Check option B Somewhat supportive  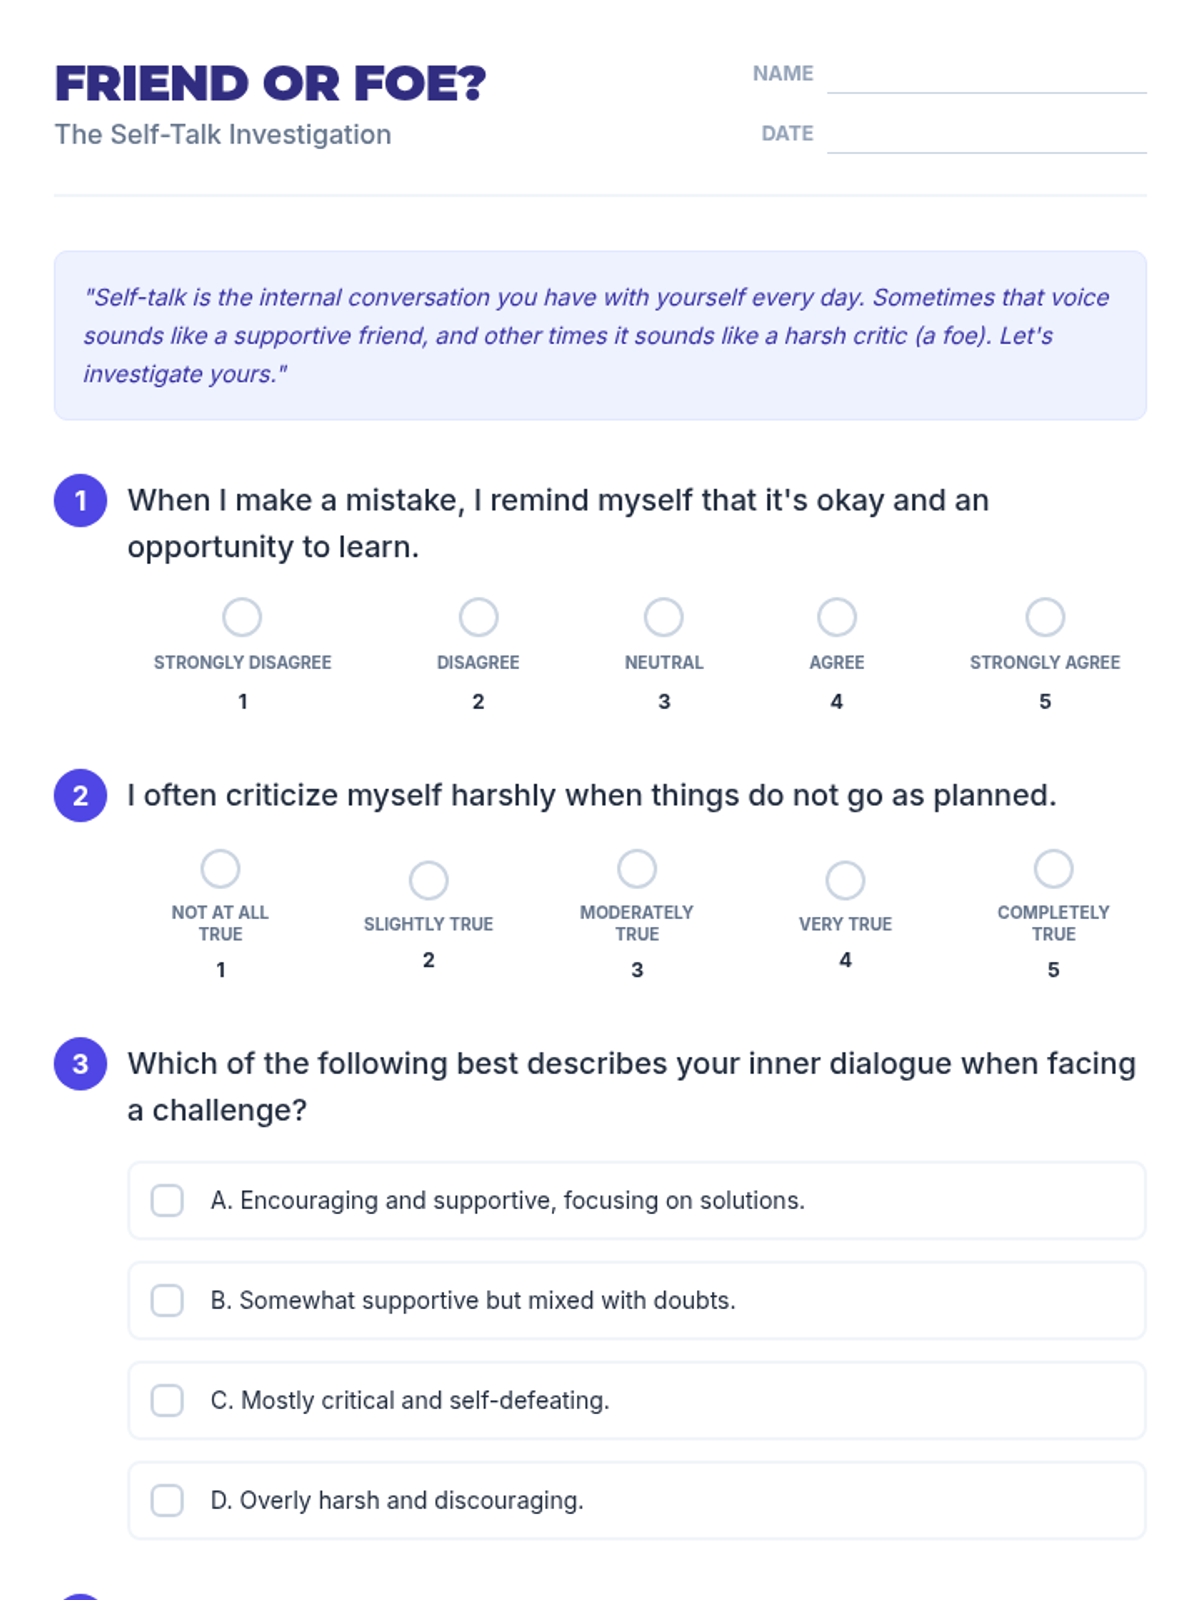pyautogui.click(x=167, y=1300)
